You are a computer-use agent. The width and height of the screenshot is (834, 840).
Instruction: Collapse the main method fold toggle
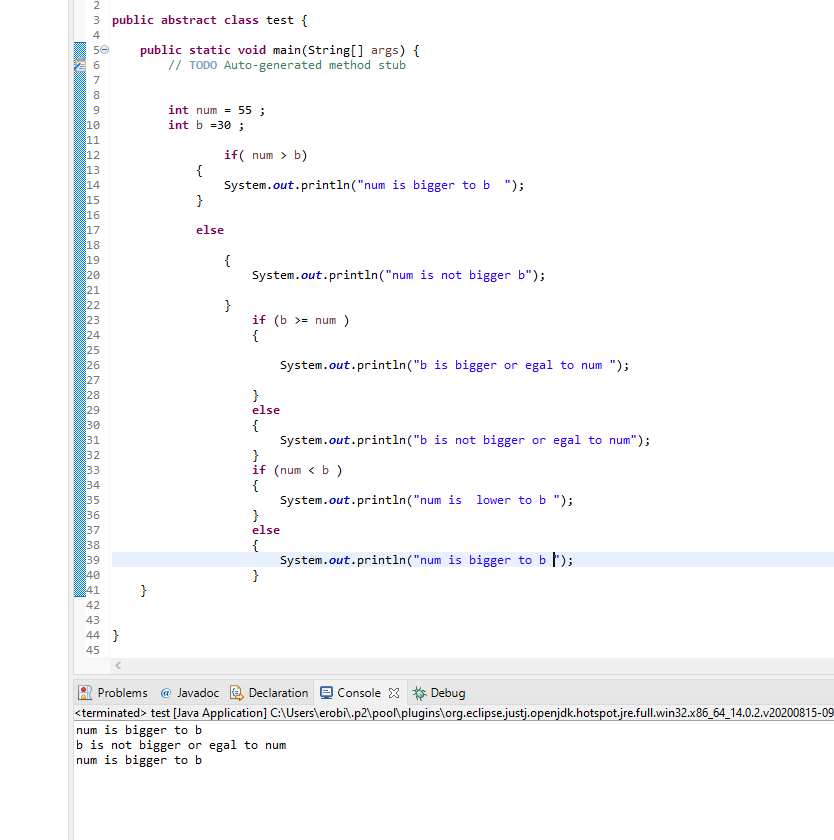pyautogui.click(x=105, y=50)
